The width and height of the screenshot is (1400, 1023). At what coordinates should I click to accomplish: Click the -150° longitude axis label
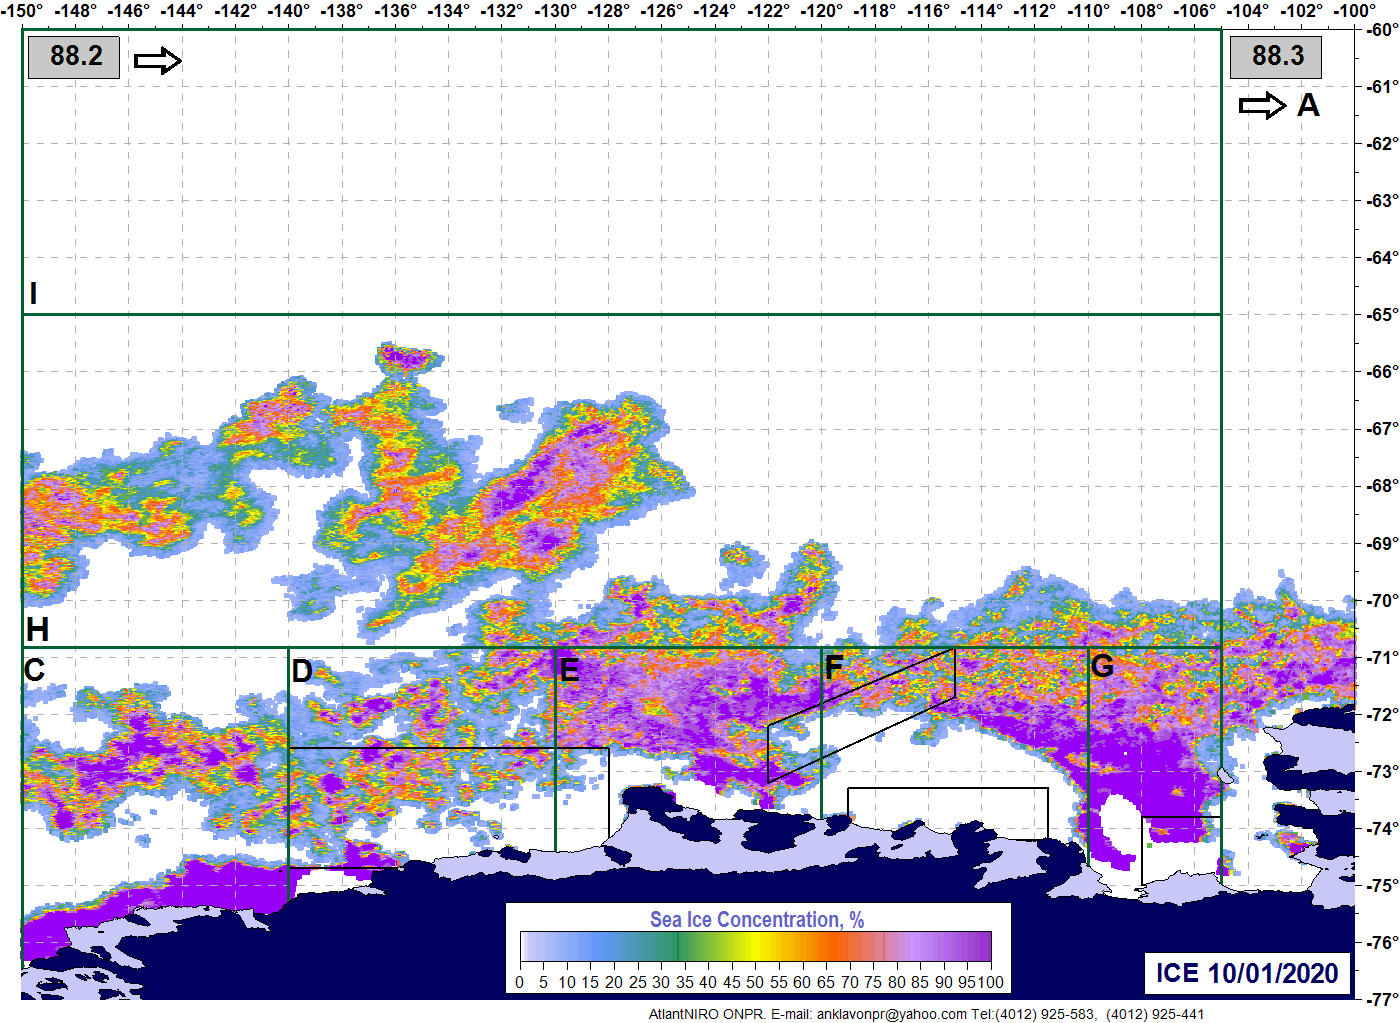21,11
